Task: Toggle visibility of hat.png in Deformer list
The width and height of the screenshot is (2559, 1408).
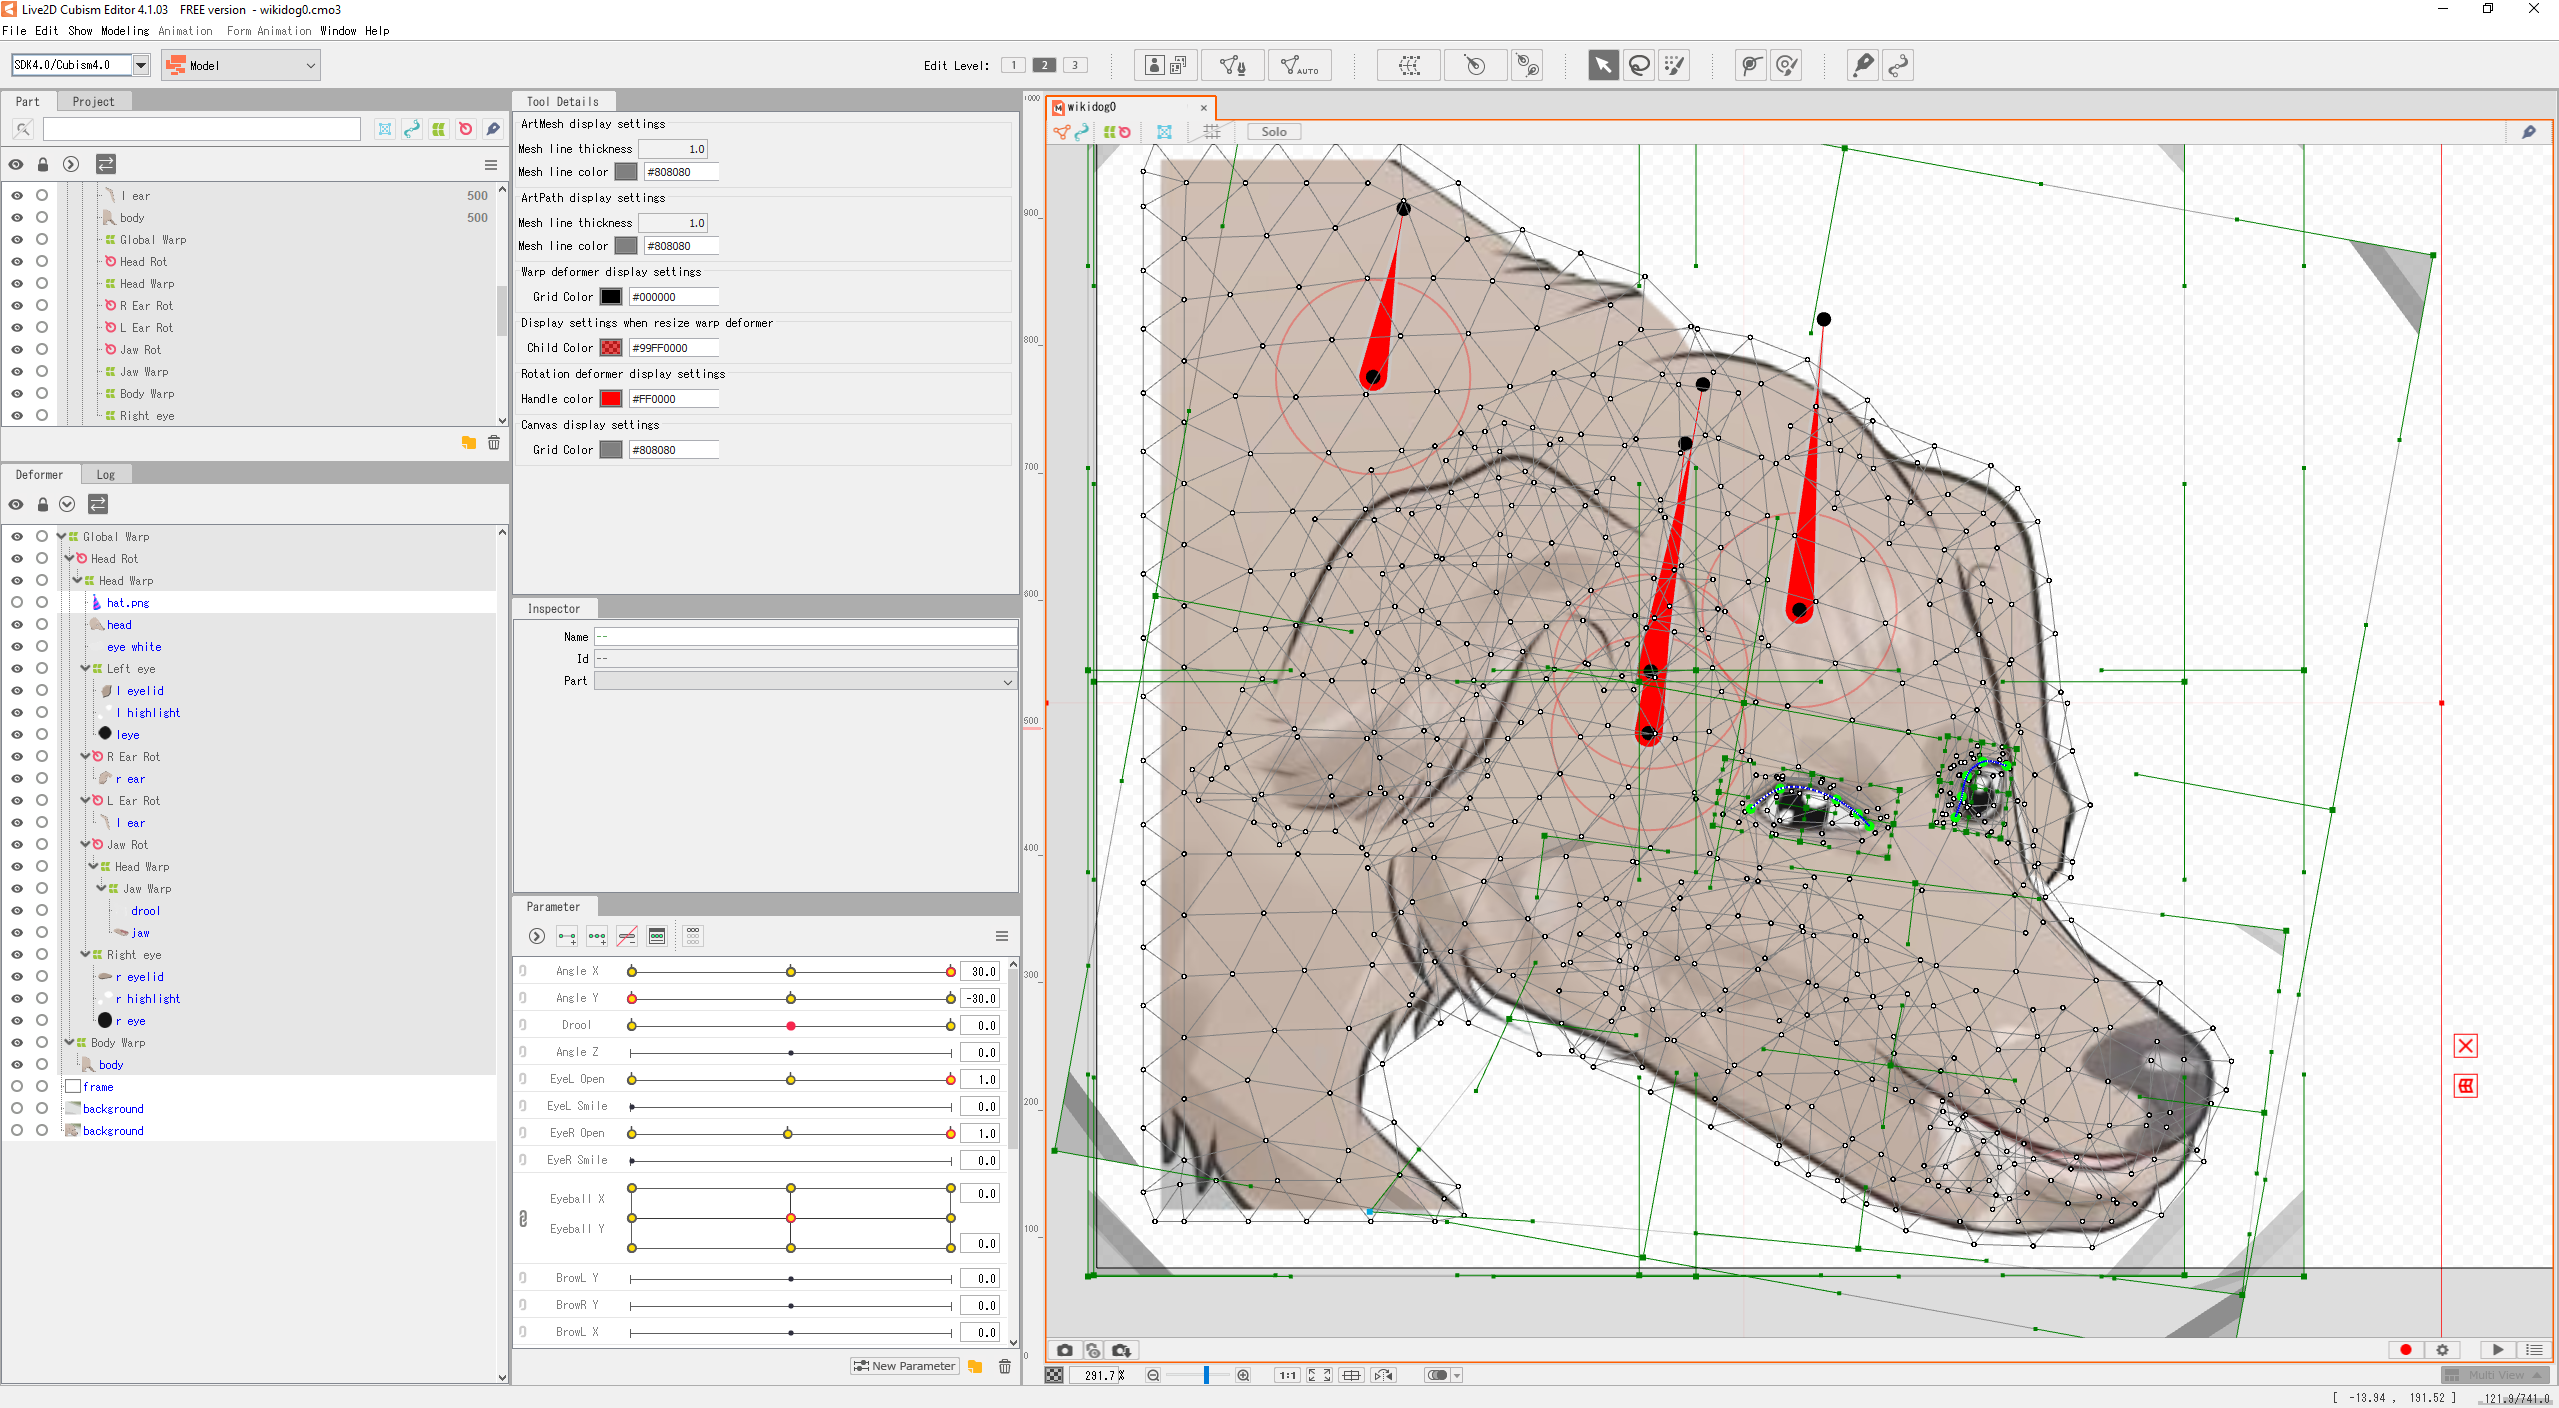Action: coord(17,603)
